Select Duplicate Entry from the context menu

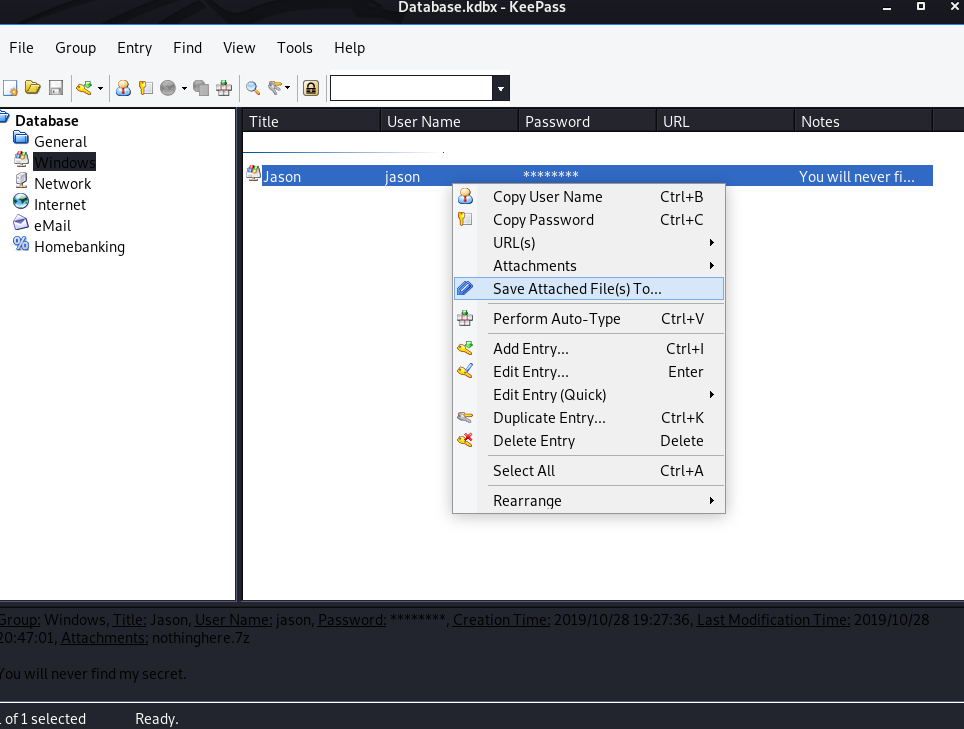coord(549,417)
